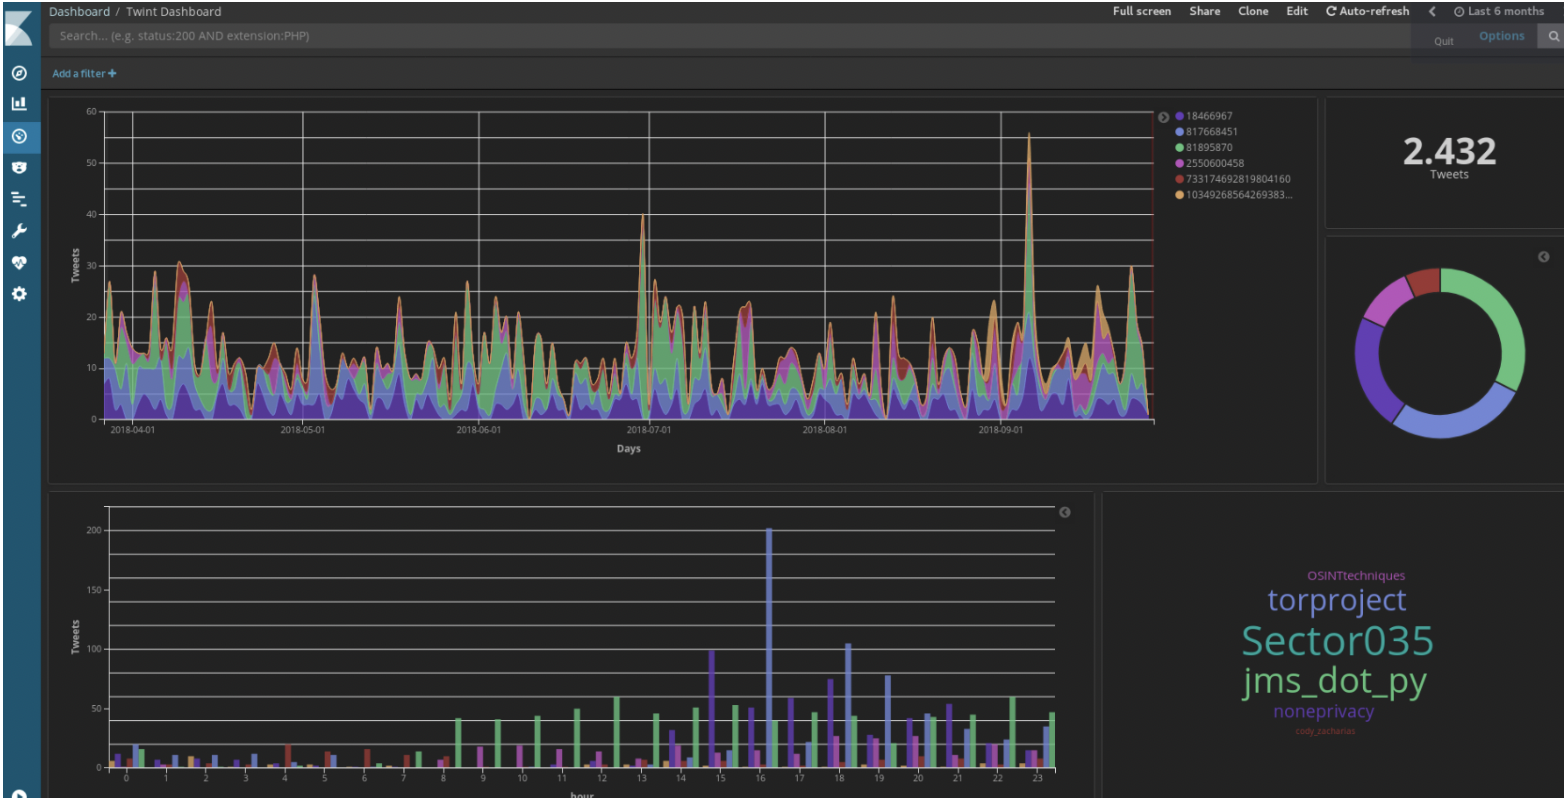Click the Options link by the search bar
This screenshot has height=798, width=1564.
[x=1502, y=36]
